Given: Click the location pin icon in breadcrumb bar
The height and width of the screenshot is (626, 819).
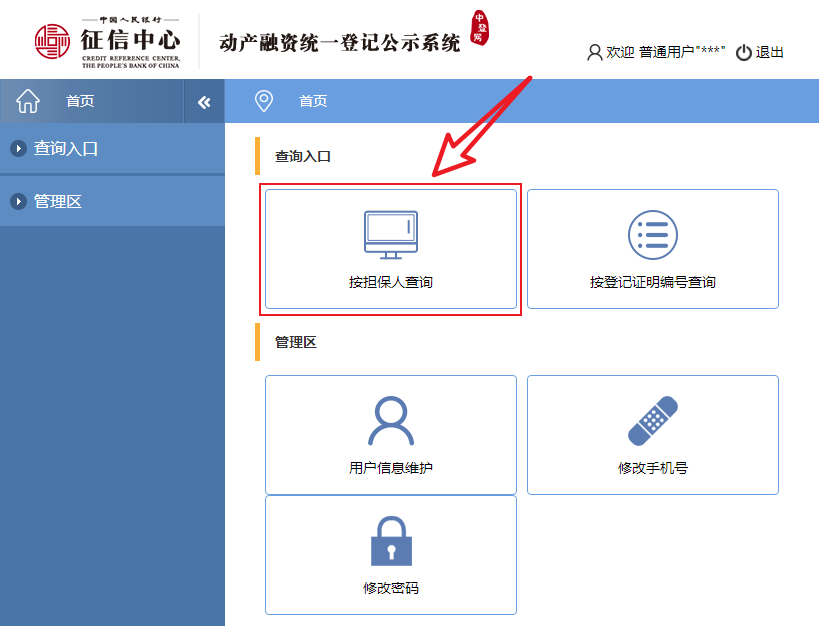Looking at the screenshot, I should click(x=264, y=101).
